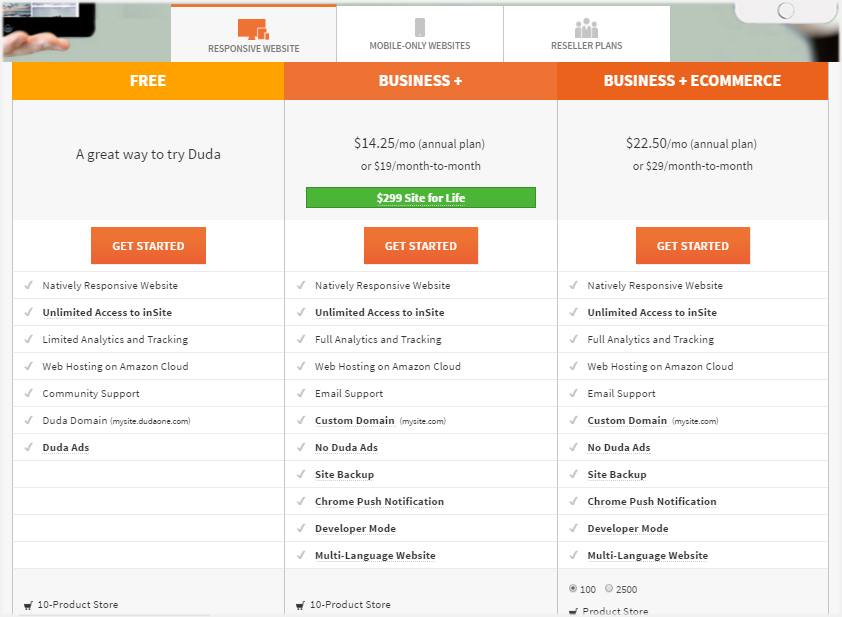Click Chrome Push Notification in Business + plan
This screenshot has width=842, height=617.
point(380,502)
